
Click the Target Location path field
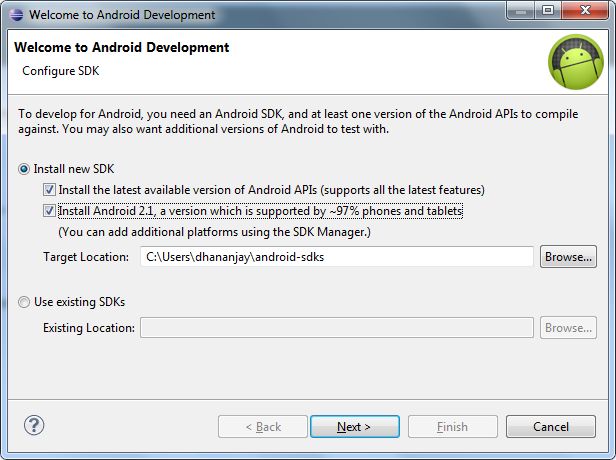pyautogui.click(x=336, y=257)
